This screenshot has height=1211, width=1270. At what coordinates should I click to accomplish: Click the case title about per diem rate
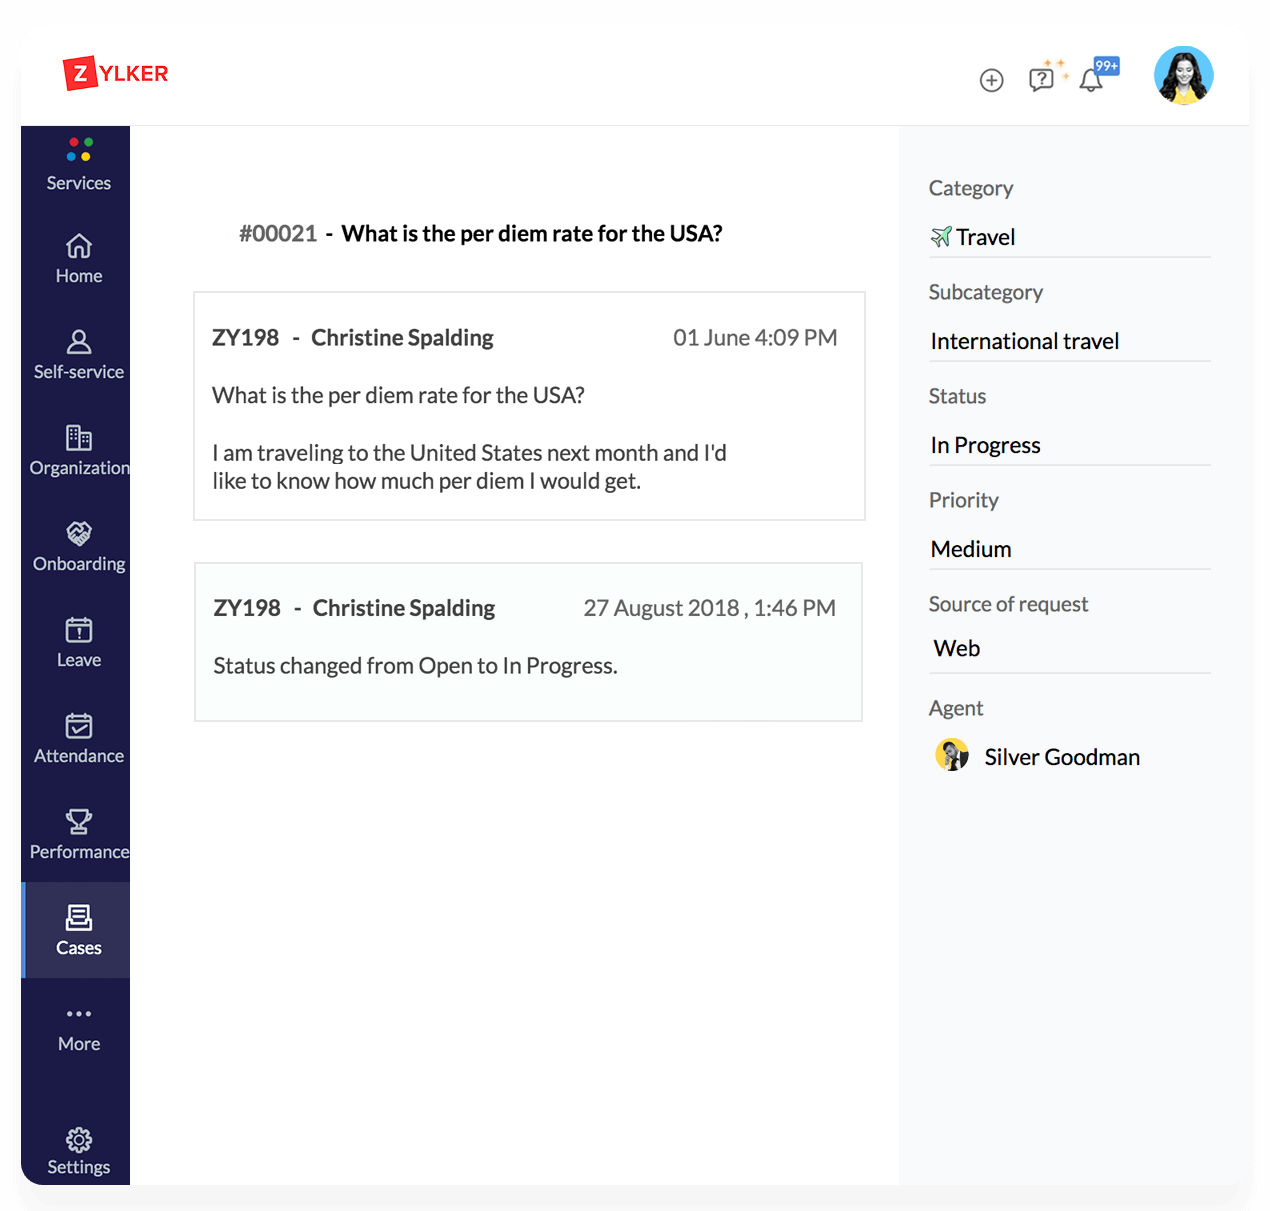click(x=532, y=233)
